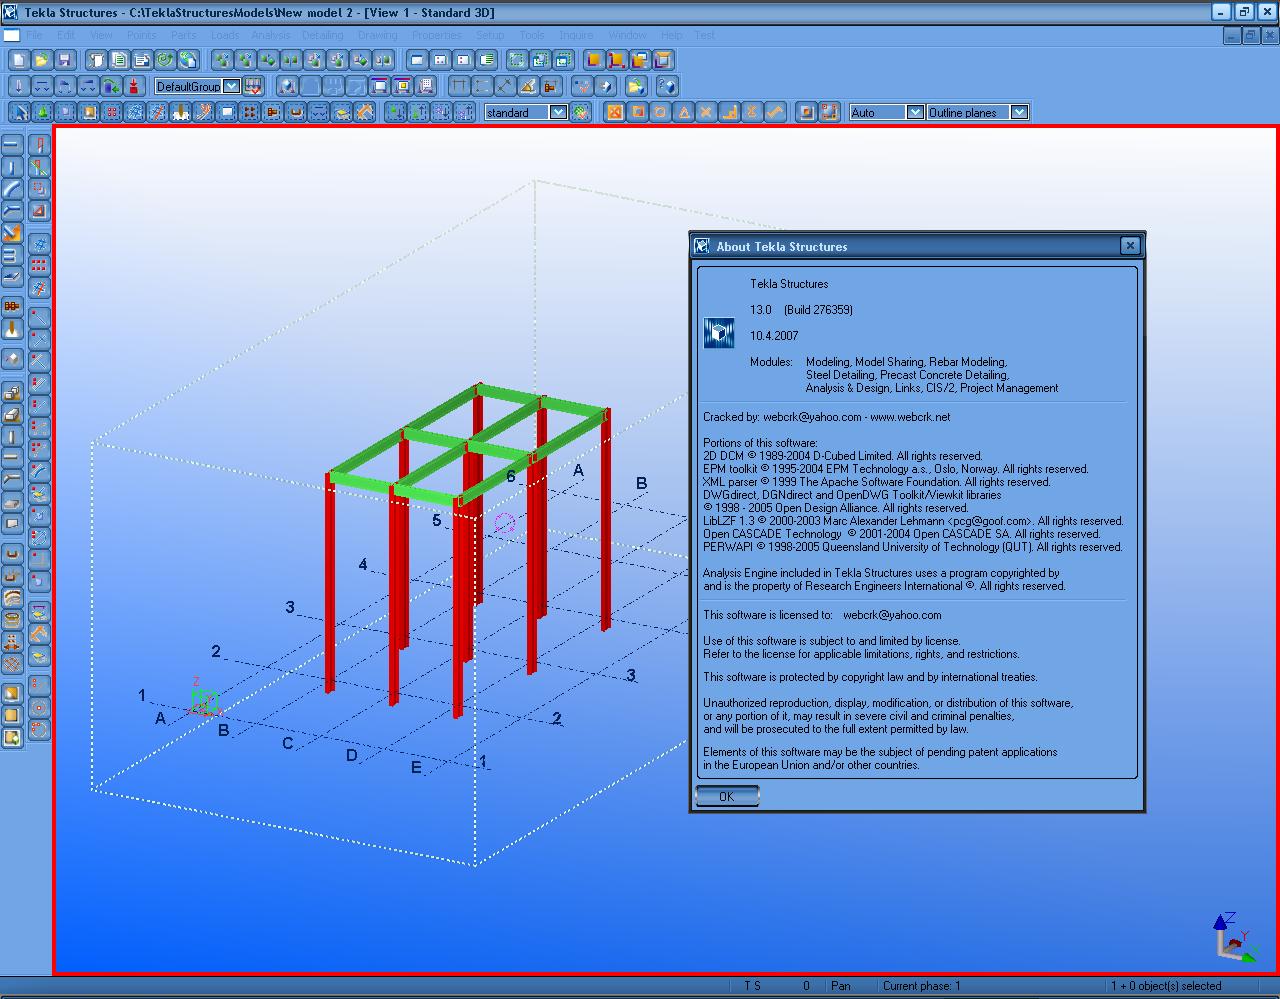Click the bolt creation icon in left toolbar
Viewport: 1280px width, 999px height.
click(11, 306)
